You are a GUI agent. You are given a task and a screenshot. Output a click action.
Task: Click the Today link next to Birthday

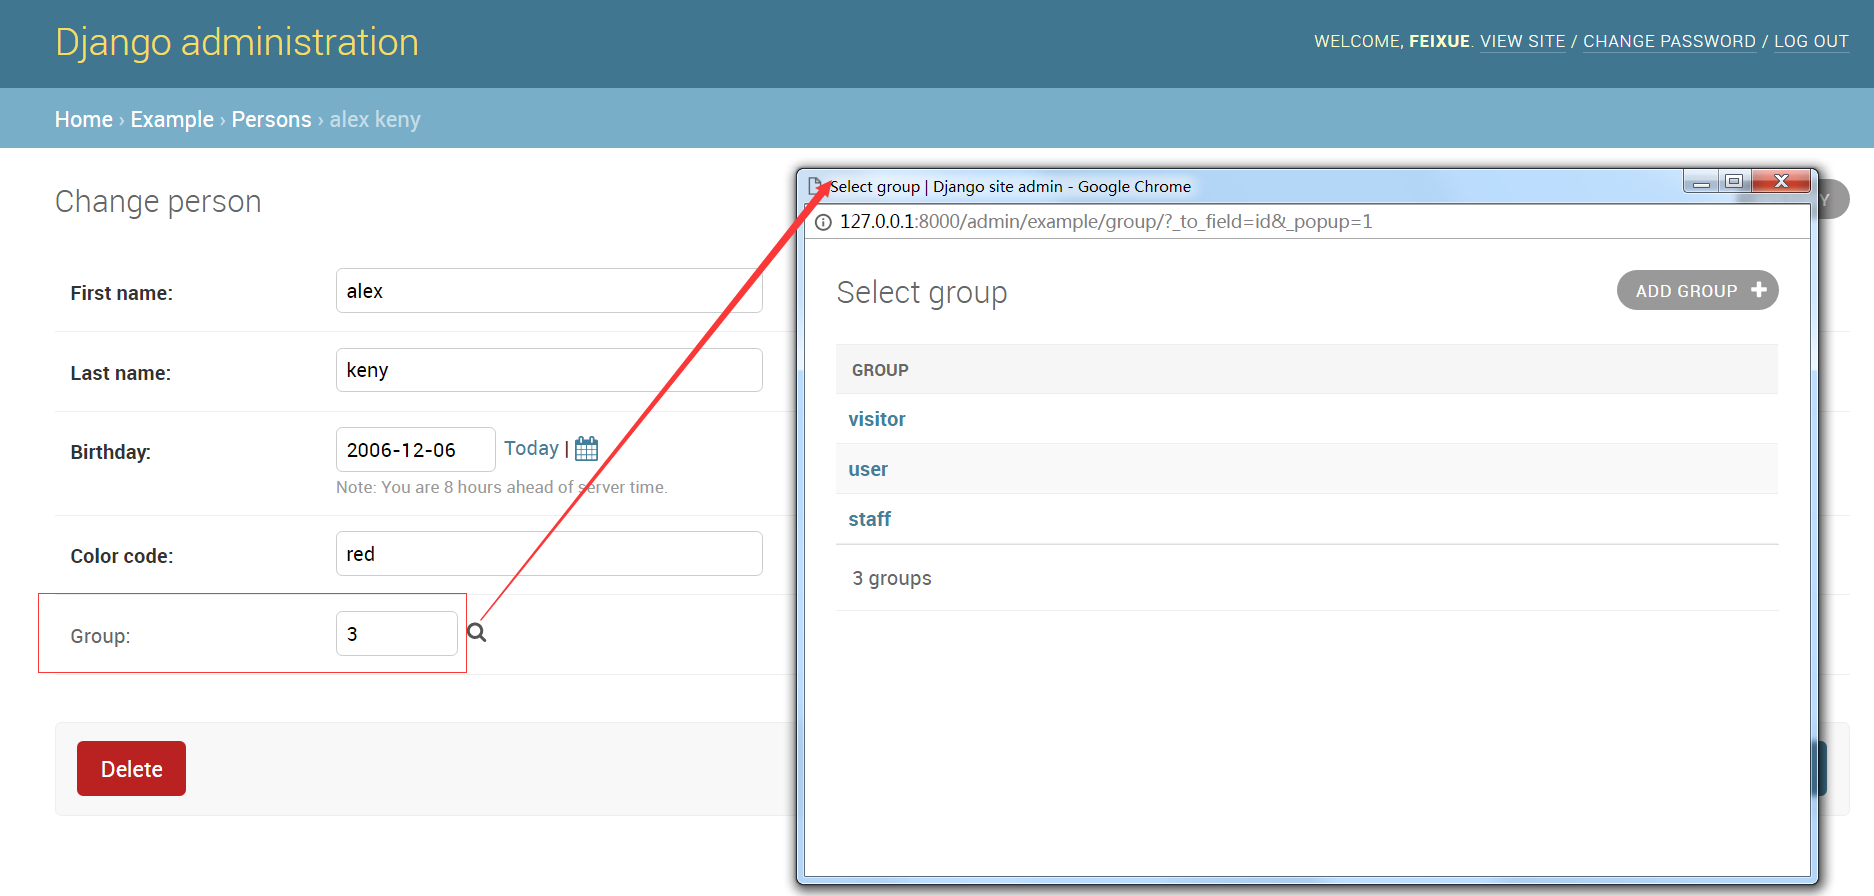[531, 448]
